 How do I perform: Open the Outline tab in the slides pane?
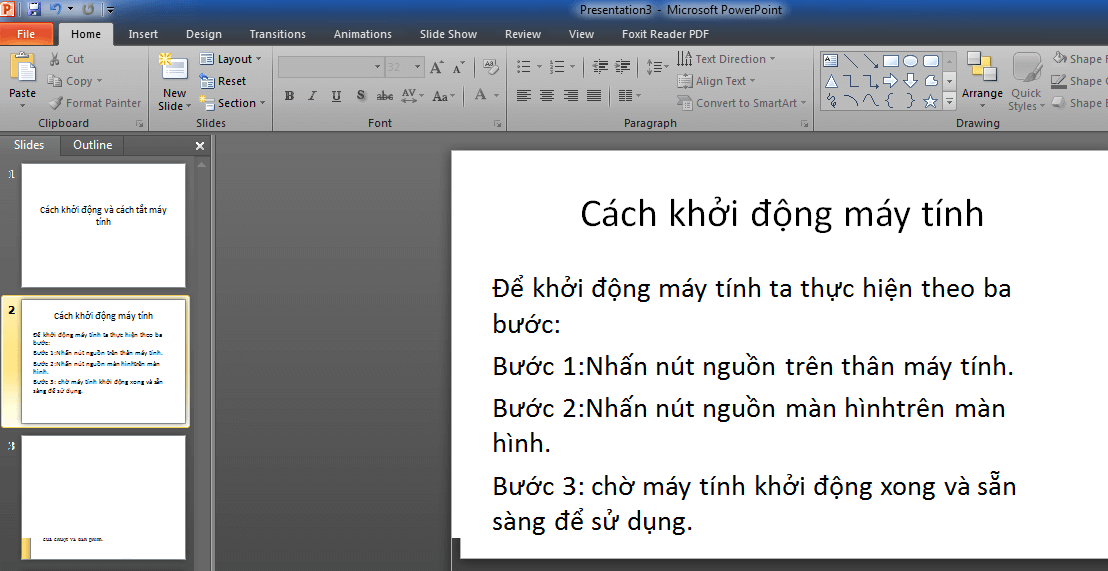pos(92,145)
